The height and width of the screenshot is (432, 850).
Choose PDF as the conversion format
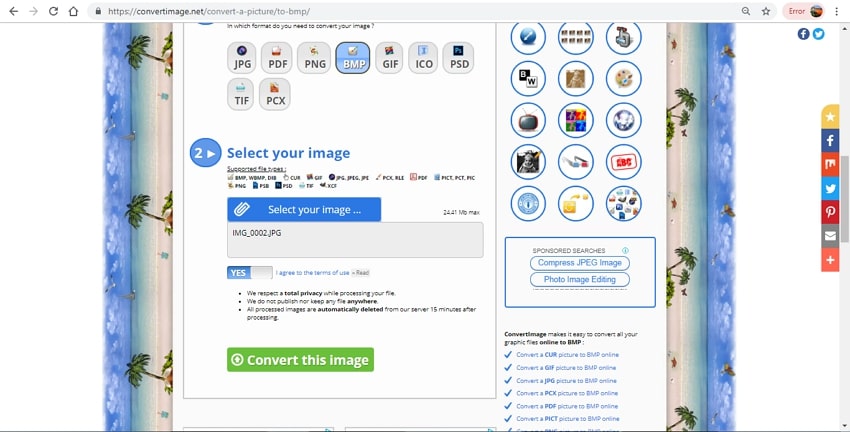click(276, 58)
